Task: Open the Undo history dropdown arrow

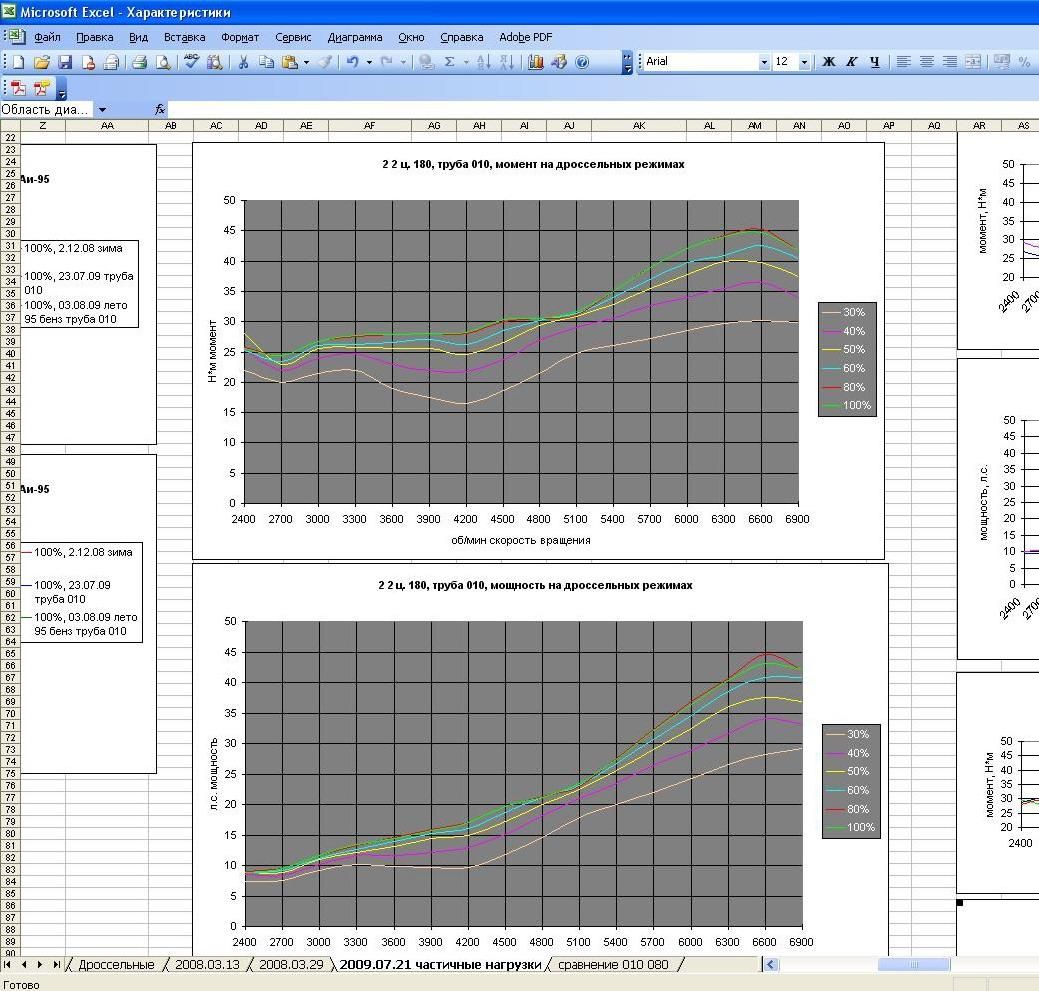Action: coord(369,62)
